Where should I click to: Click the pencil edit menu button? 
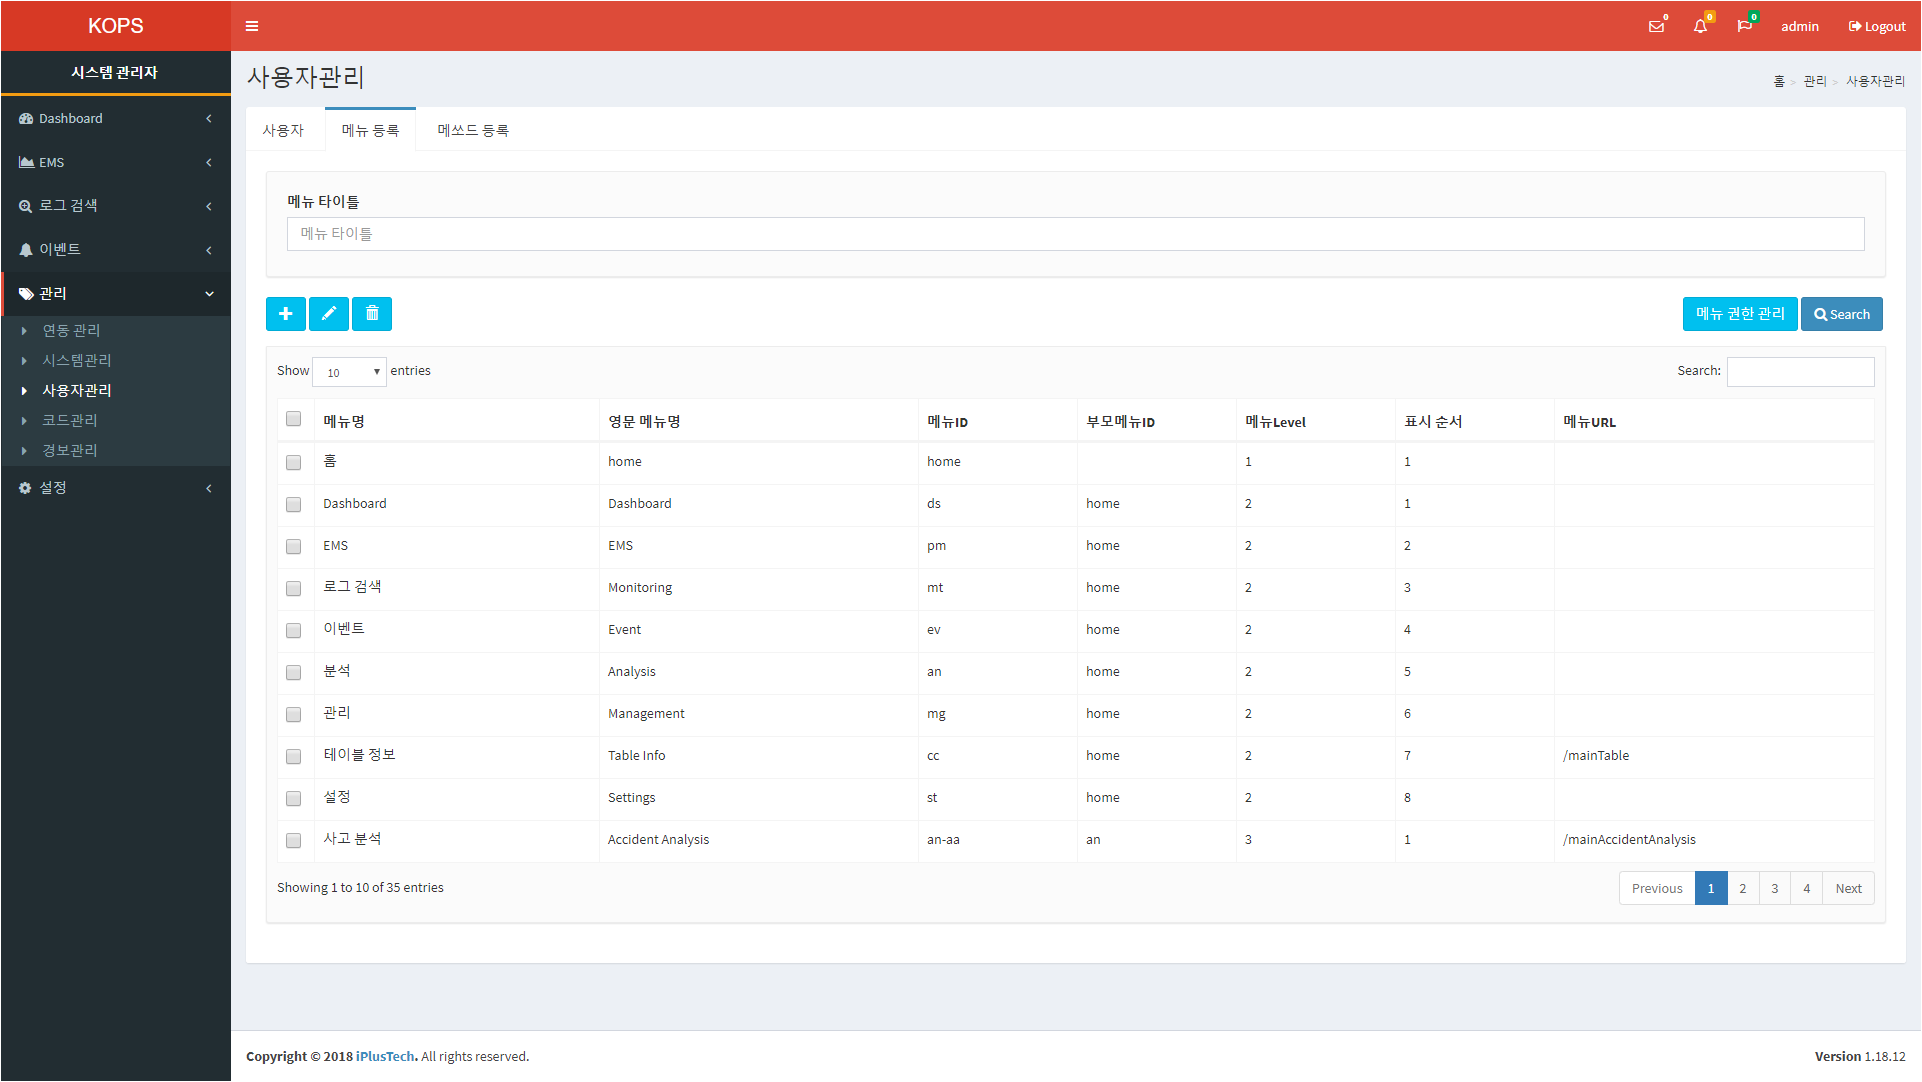click(329, 314)
